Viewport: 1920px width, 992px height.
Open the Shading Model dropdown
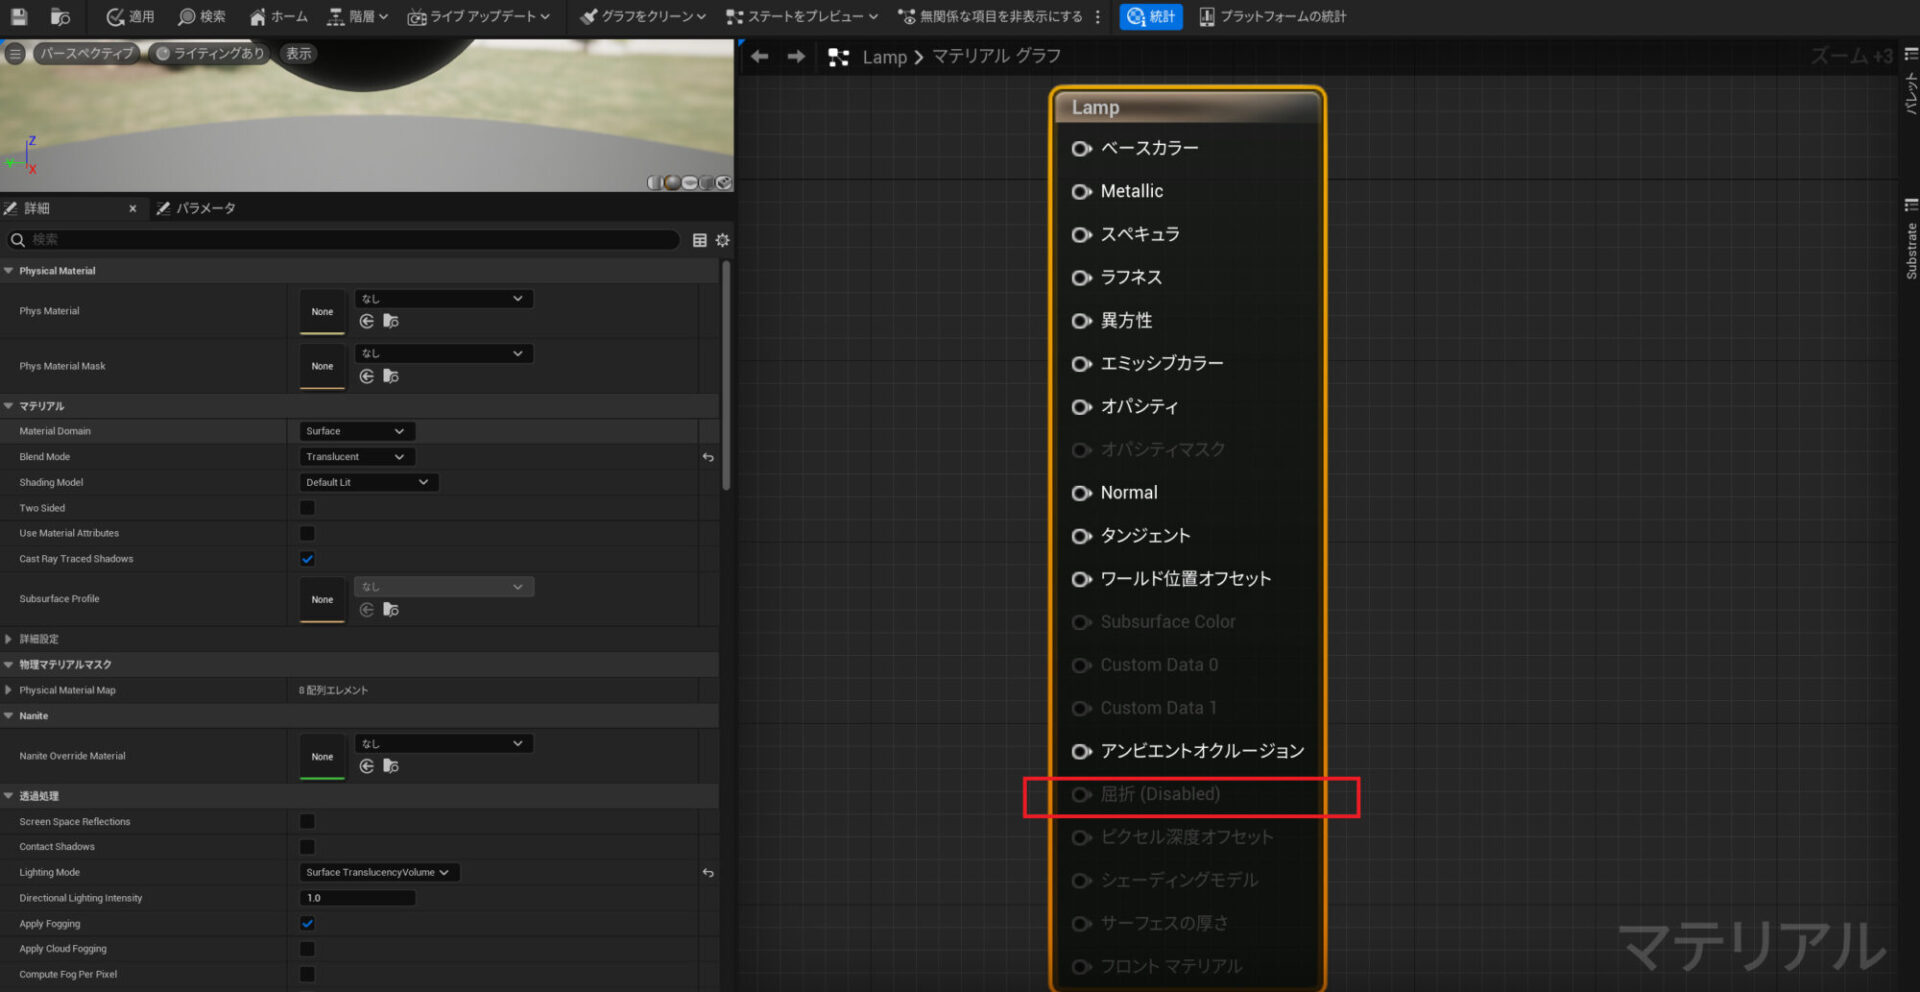(368, 482)
